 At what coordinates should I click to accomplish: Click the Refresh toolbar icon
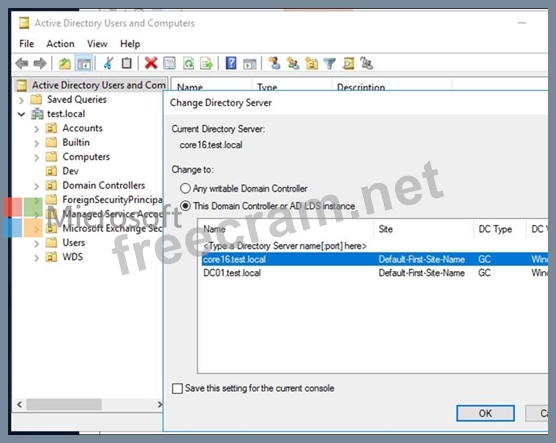pos(188,63)
